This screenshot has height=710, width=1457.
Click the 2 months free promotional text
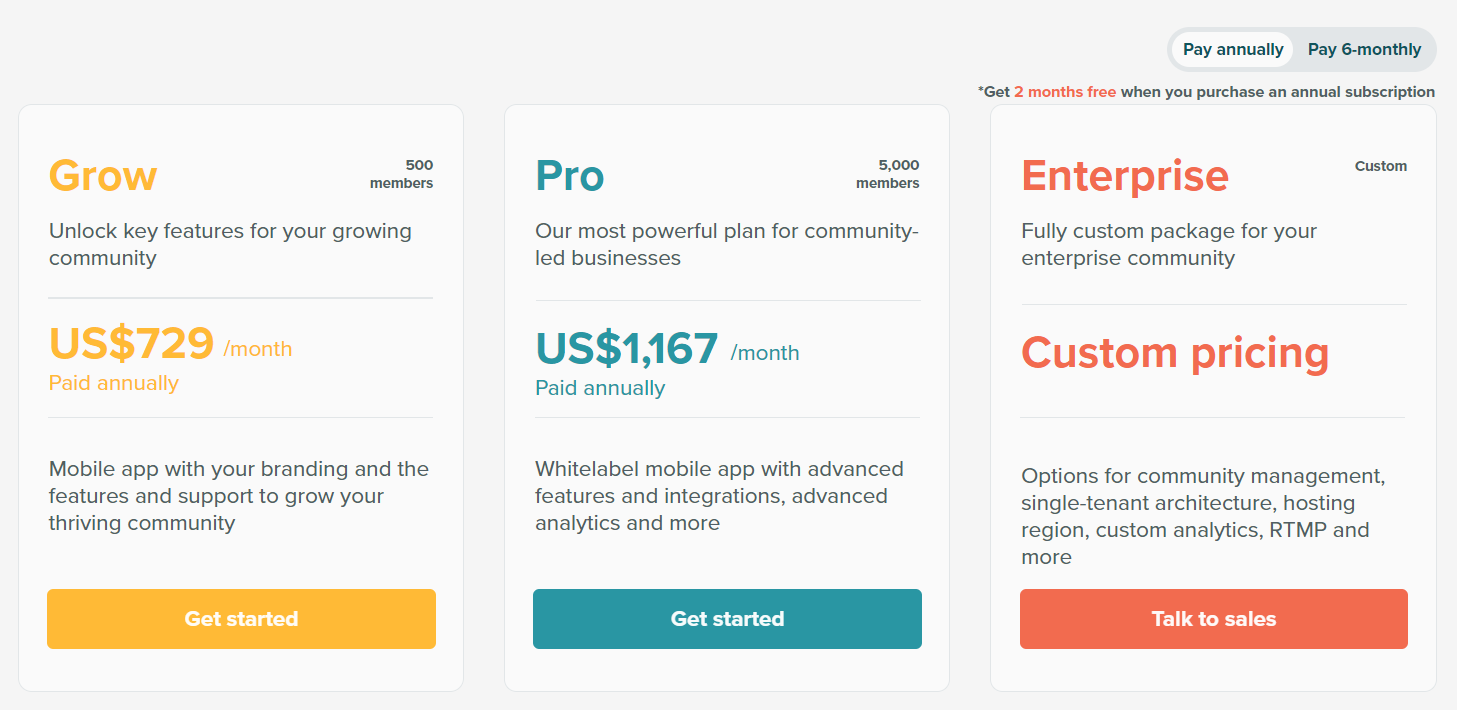coord(1065,91)
